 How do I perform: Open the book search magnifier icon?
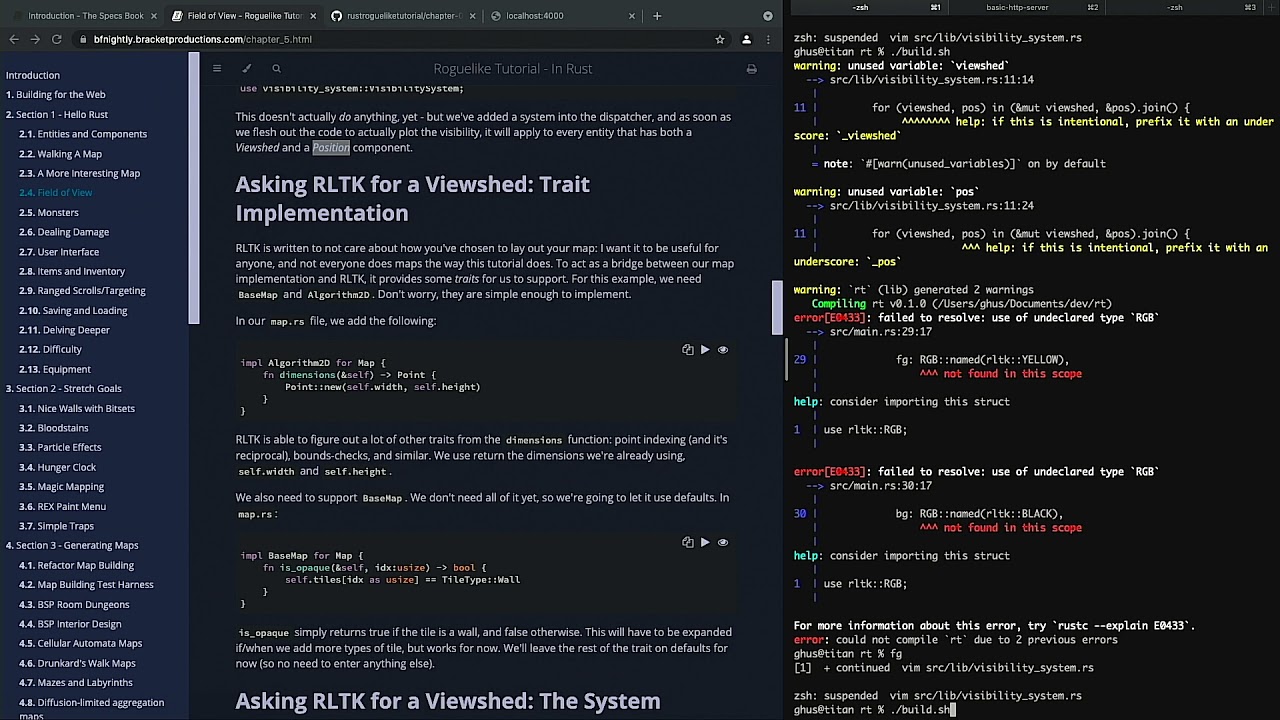tap(277, 69)
